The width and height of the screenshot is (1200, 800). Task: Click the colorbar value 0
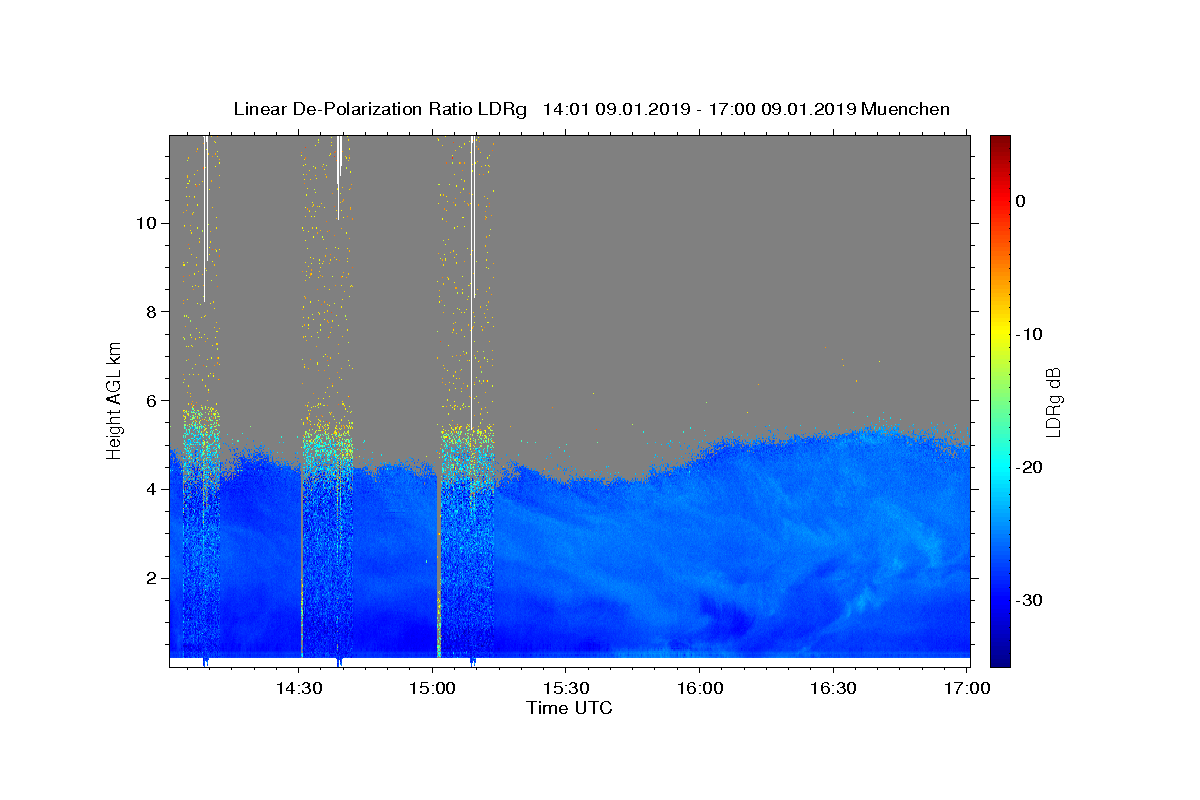(x=1021, y=201)
